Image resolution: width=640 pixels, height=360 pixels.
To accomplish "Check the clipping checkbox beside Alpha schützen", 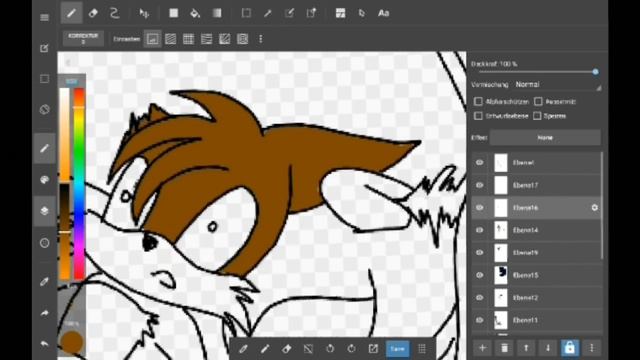I will (x=538, y=101).
